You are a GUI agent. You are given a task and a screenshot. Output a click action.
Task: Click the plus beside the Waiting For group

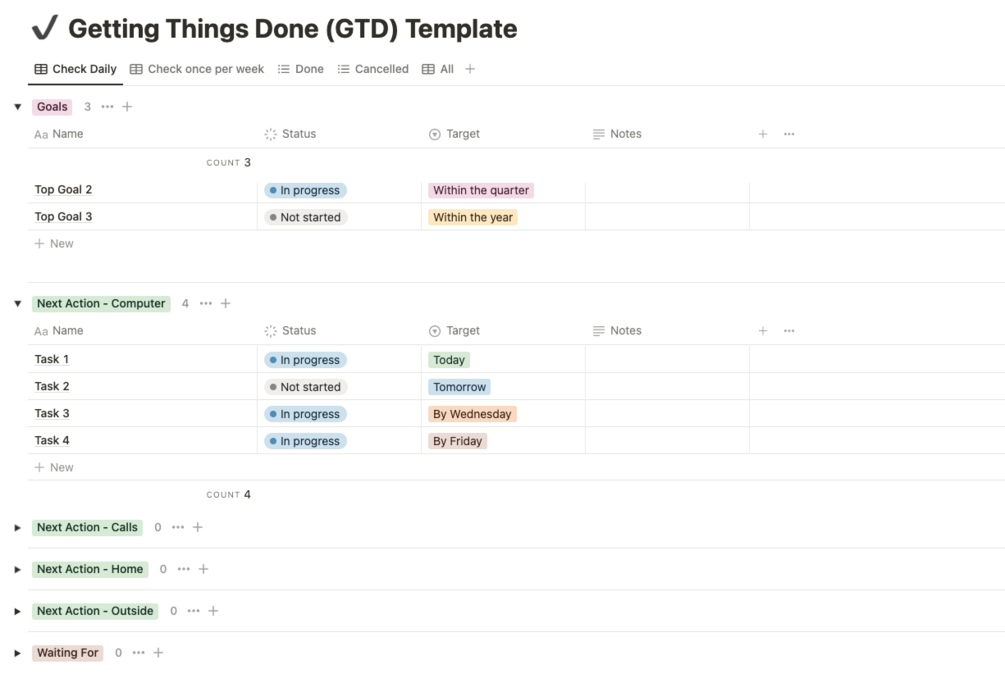pyautogui.click(x=158, y=652)
